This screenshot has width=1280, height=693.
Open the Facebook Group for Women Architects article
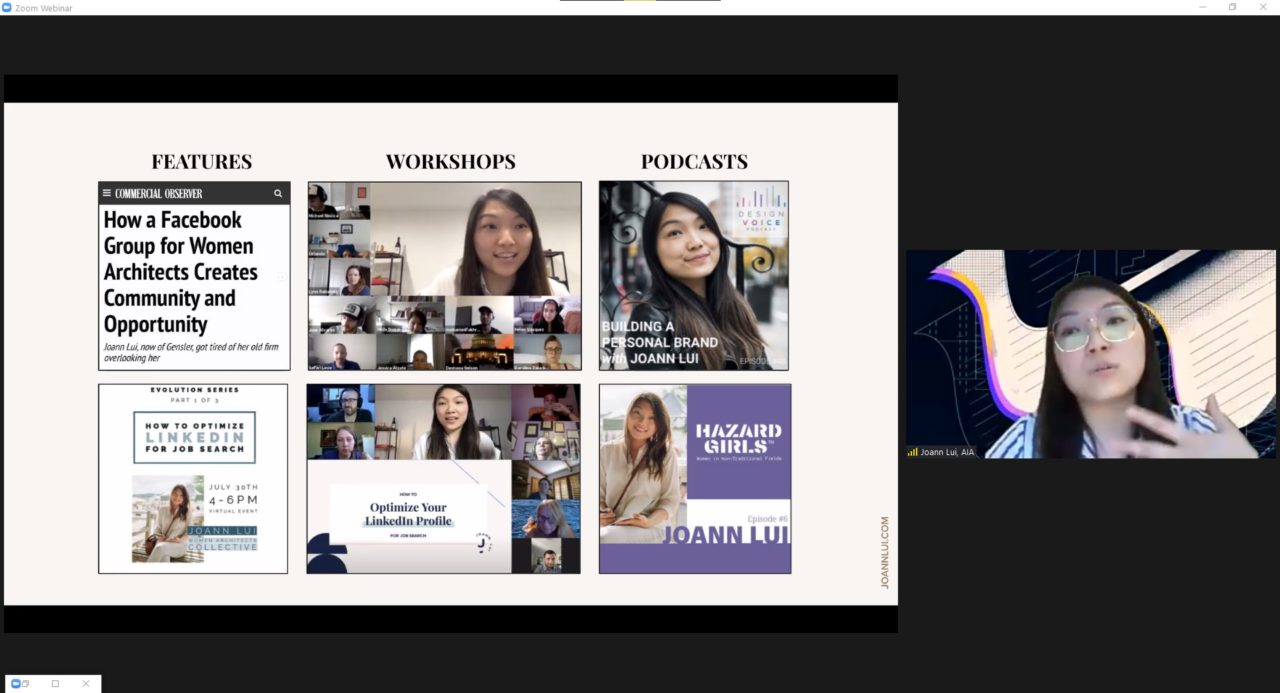pos(181,272)
